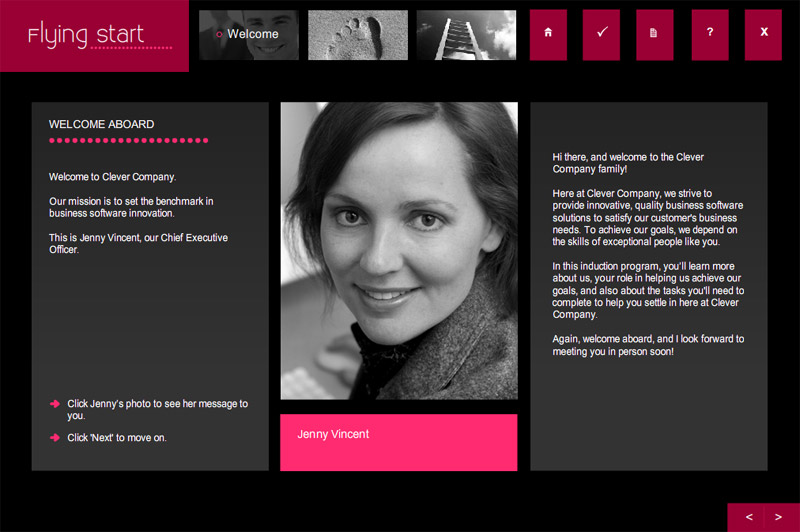Click the question mark help icon

pos(710,35)
